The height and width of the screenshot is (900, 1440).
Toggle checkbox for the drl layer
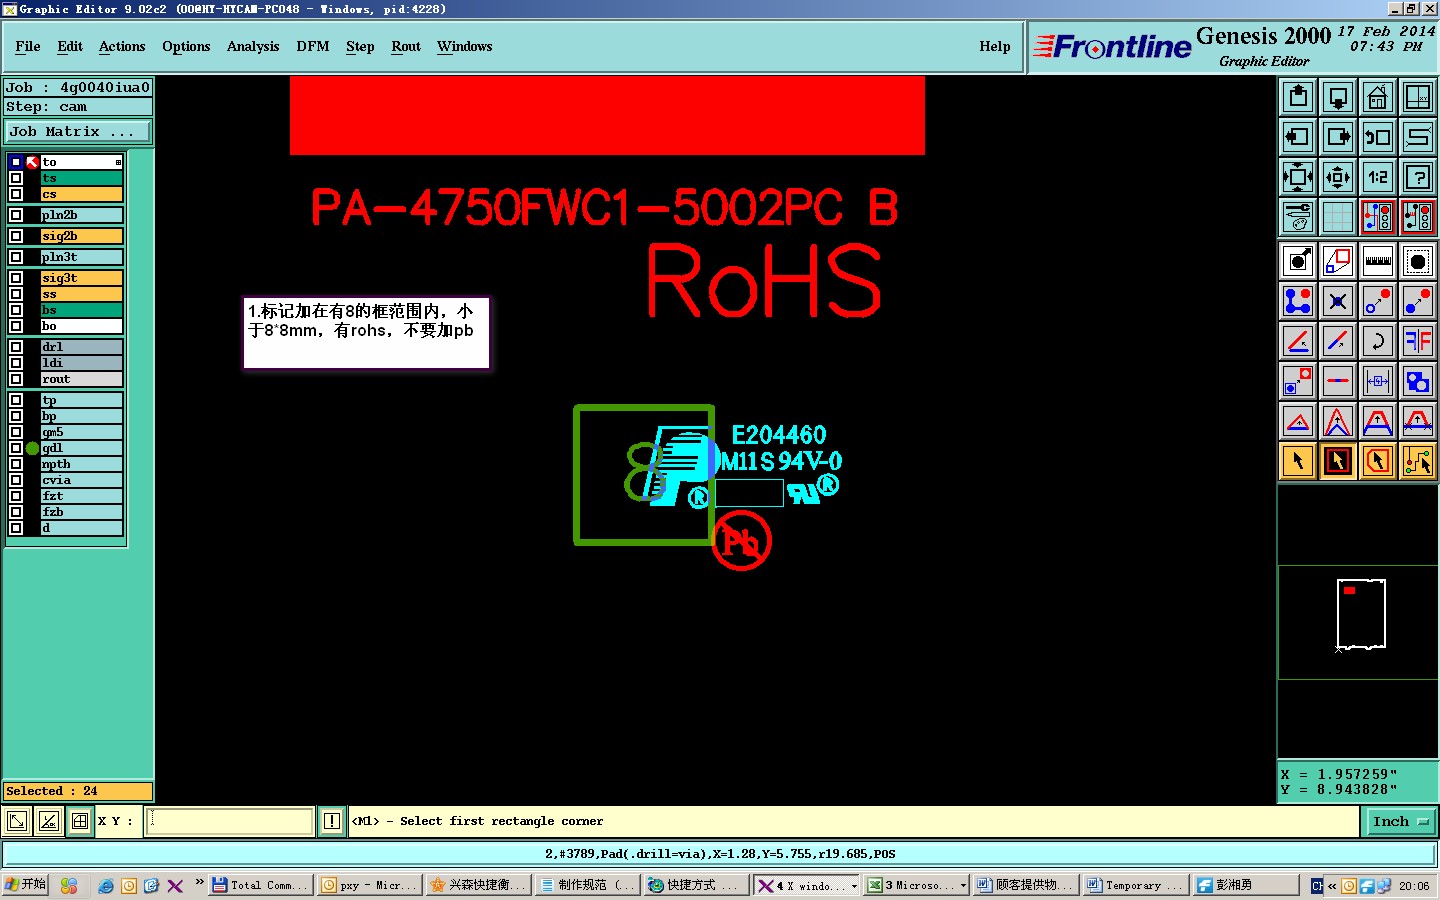[x=16, y=347]
